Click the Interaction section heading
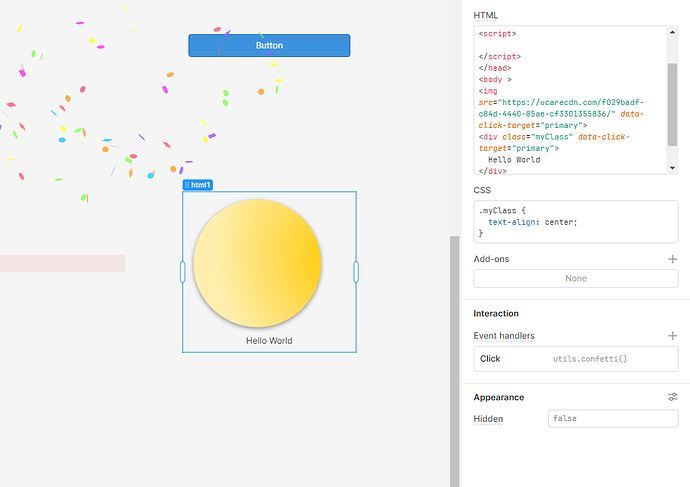 (x=496, y=314)
